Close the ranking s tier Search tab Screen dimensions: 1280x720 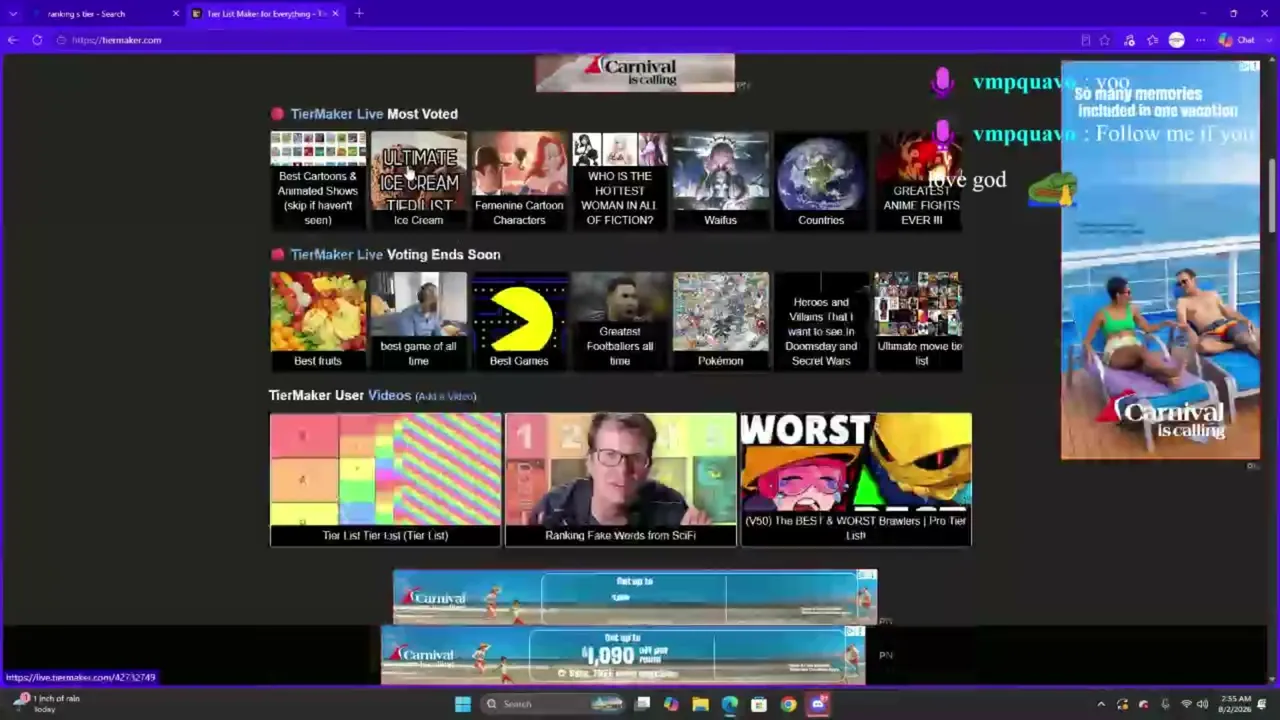[176, 13]
